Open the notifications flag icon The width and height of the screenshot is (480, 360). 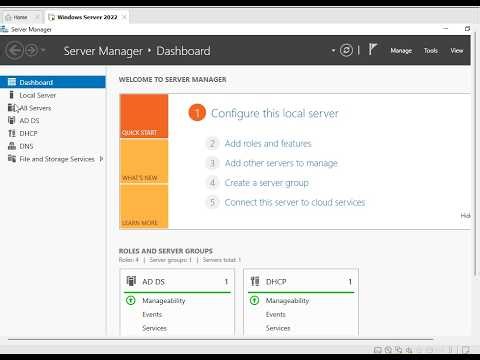pyautogui.click(x=373, y=50)
